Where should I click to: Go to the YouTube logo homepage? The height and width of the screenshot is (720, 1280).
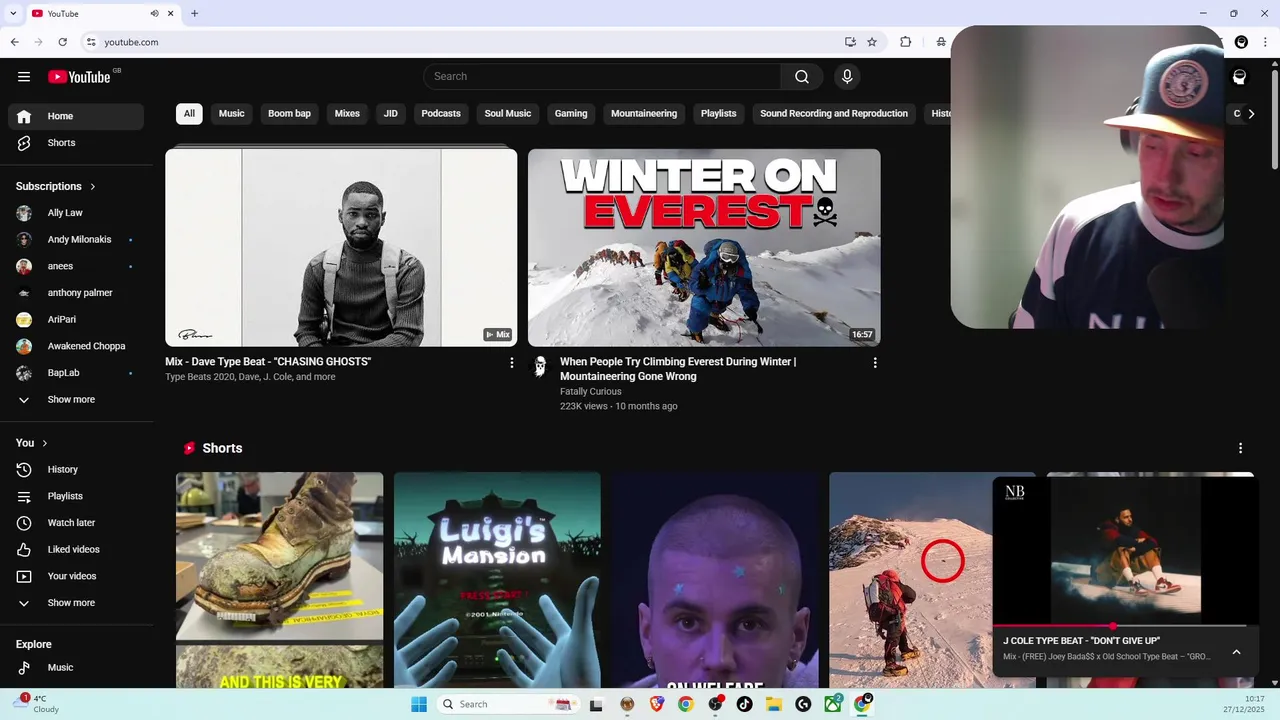[79, 77]
